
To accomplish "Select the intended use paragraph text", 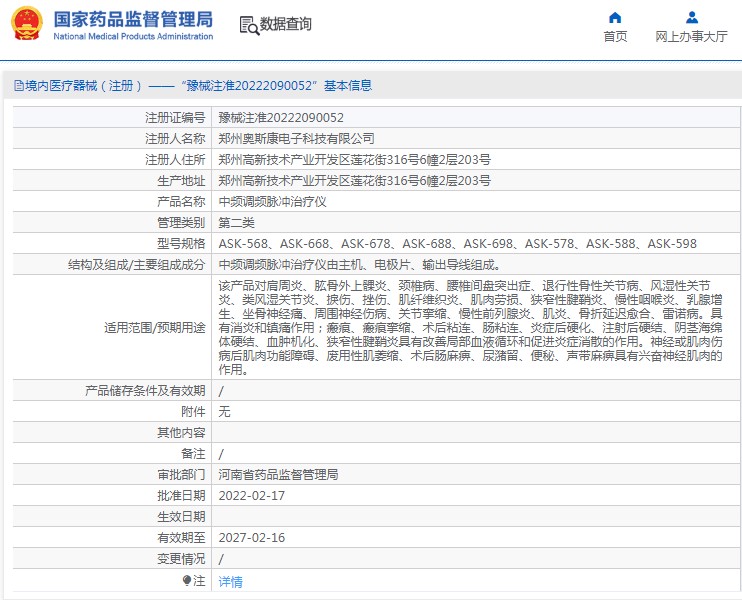I will (470, 327).
